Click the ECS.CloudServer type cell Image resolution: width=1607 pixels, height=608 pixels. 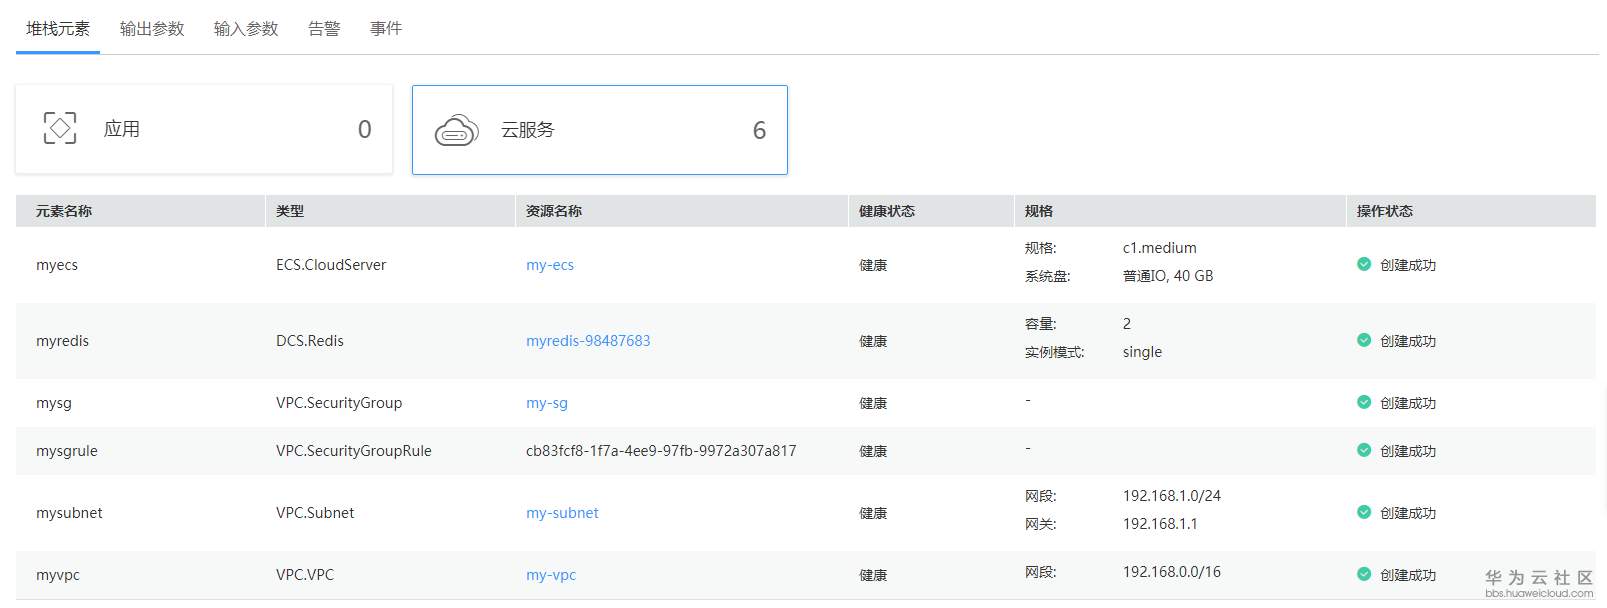coord(331,265)
